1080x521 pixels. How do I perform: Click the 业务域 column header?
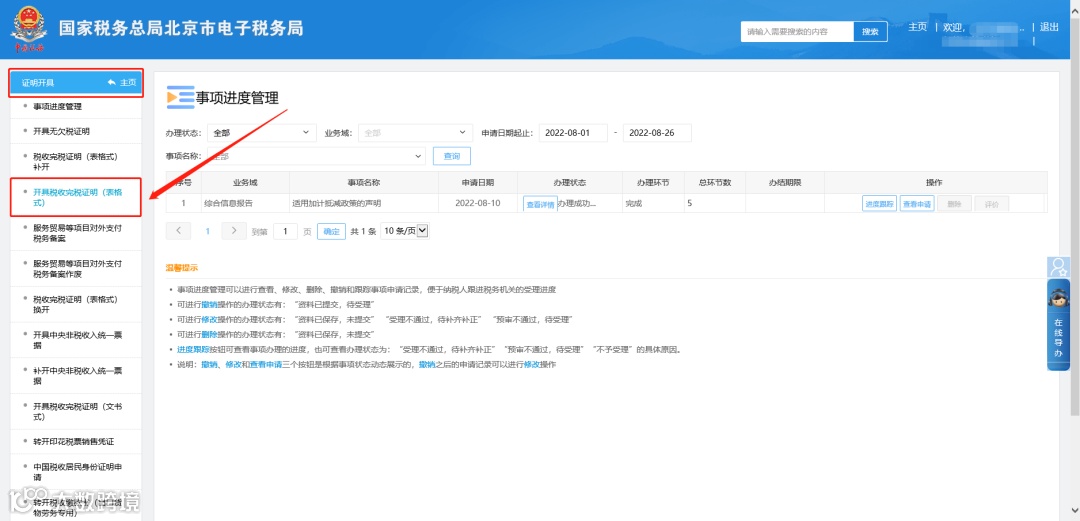[245, 183]
